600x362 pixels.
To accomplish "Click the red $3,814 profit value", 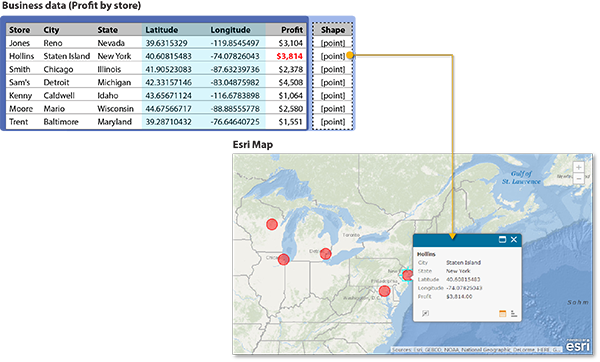I will [x=290, y=56].
